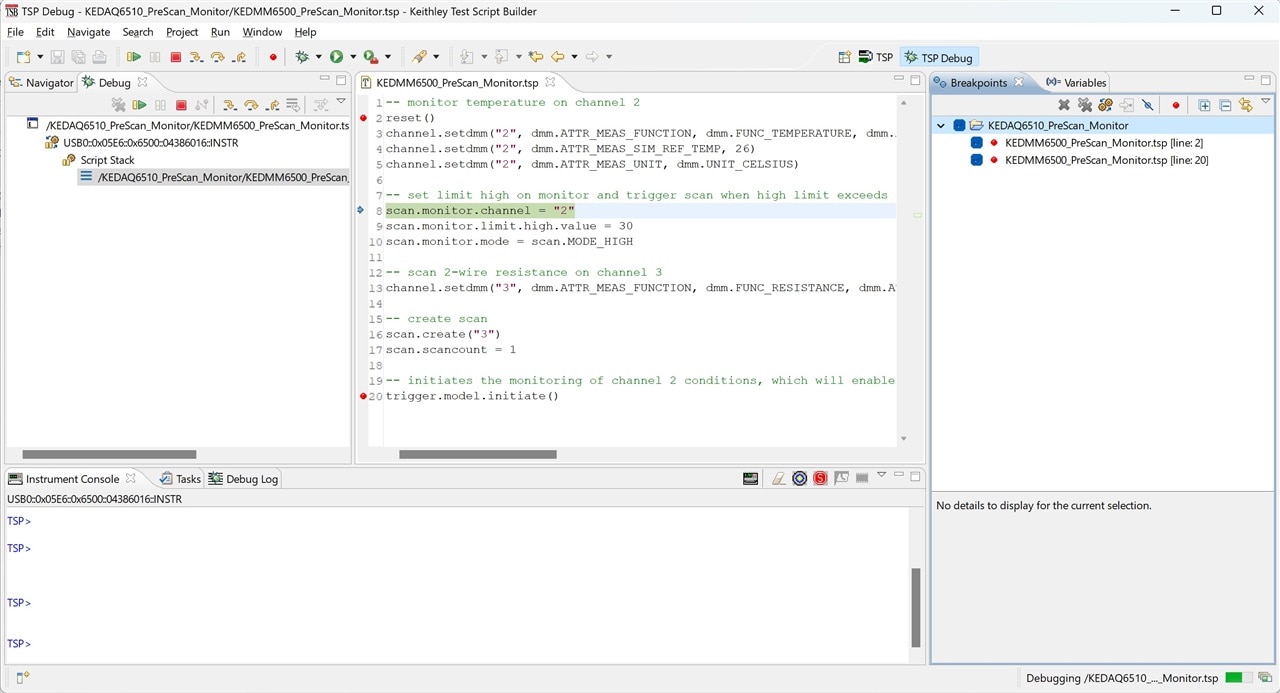Click Remove All Breakpoints in the Breakpoints panel

click(x=1085, y=105)
